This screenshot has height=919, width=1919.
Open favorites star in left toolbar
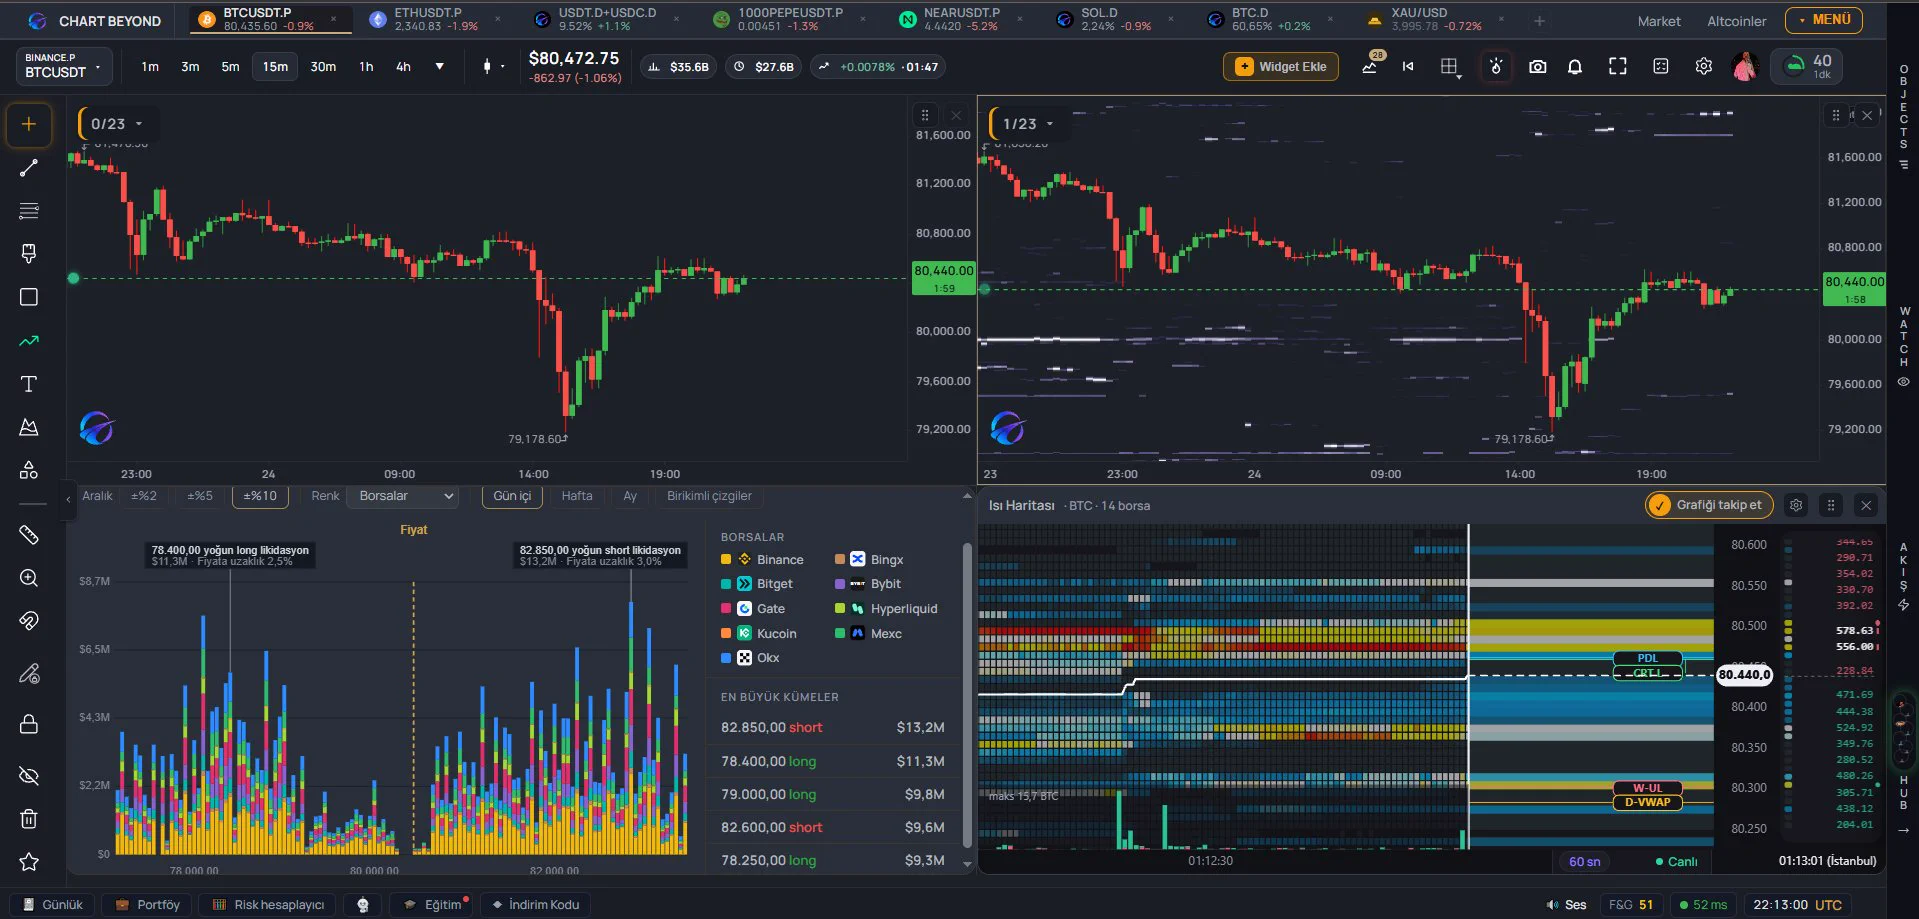click(29, 862)
